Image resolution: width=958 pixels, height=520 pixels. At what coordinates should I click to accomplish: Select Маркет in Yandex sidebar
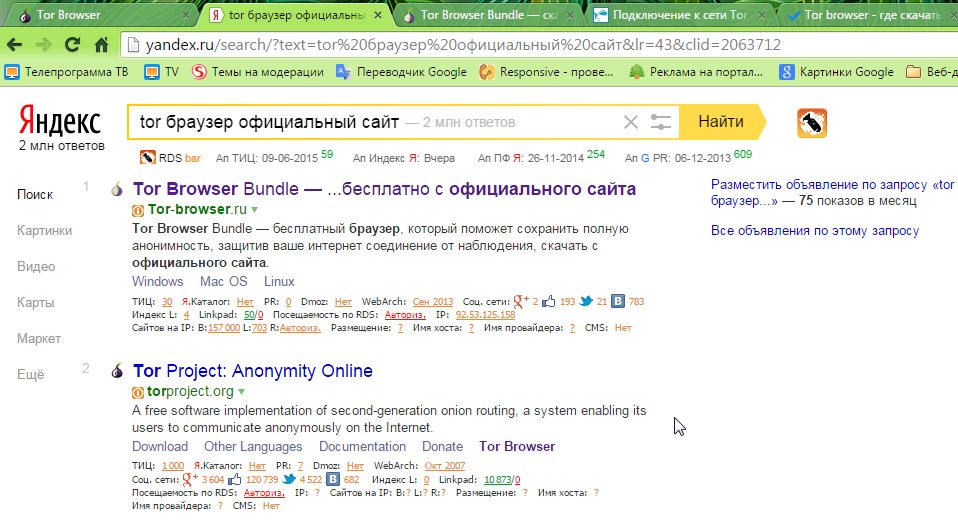(39, 339)
